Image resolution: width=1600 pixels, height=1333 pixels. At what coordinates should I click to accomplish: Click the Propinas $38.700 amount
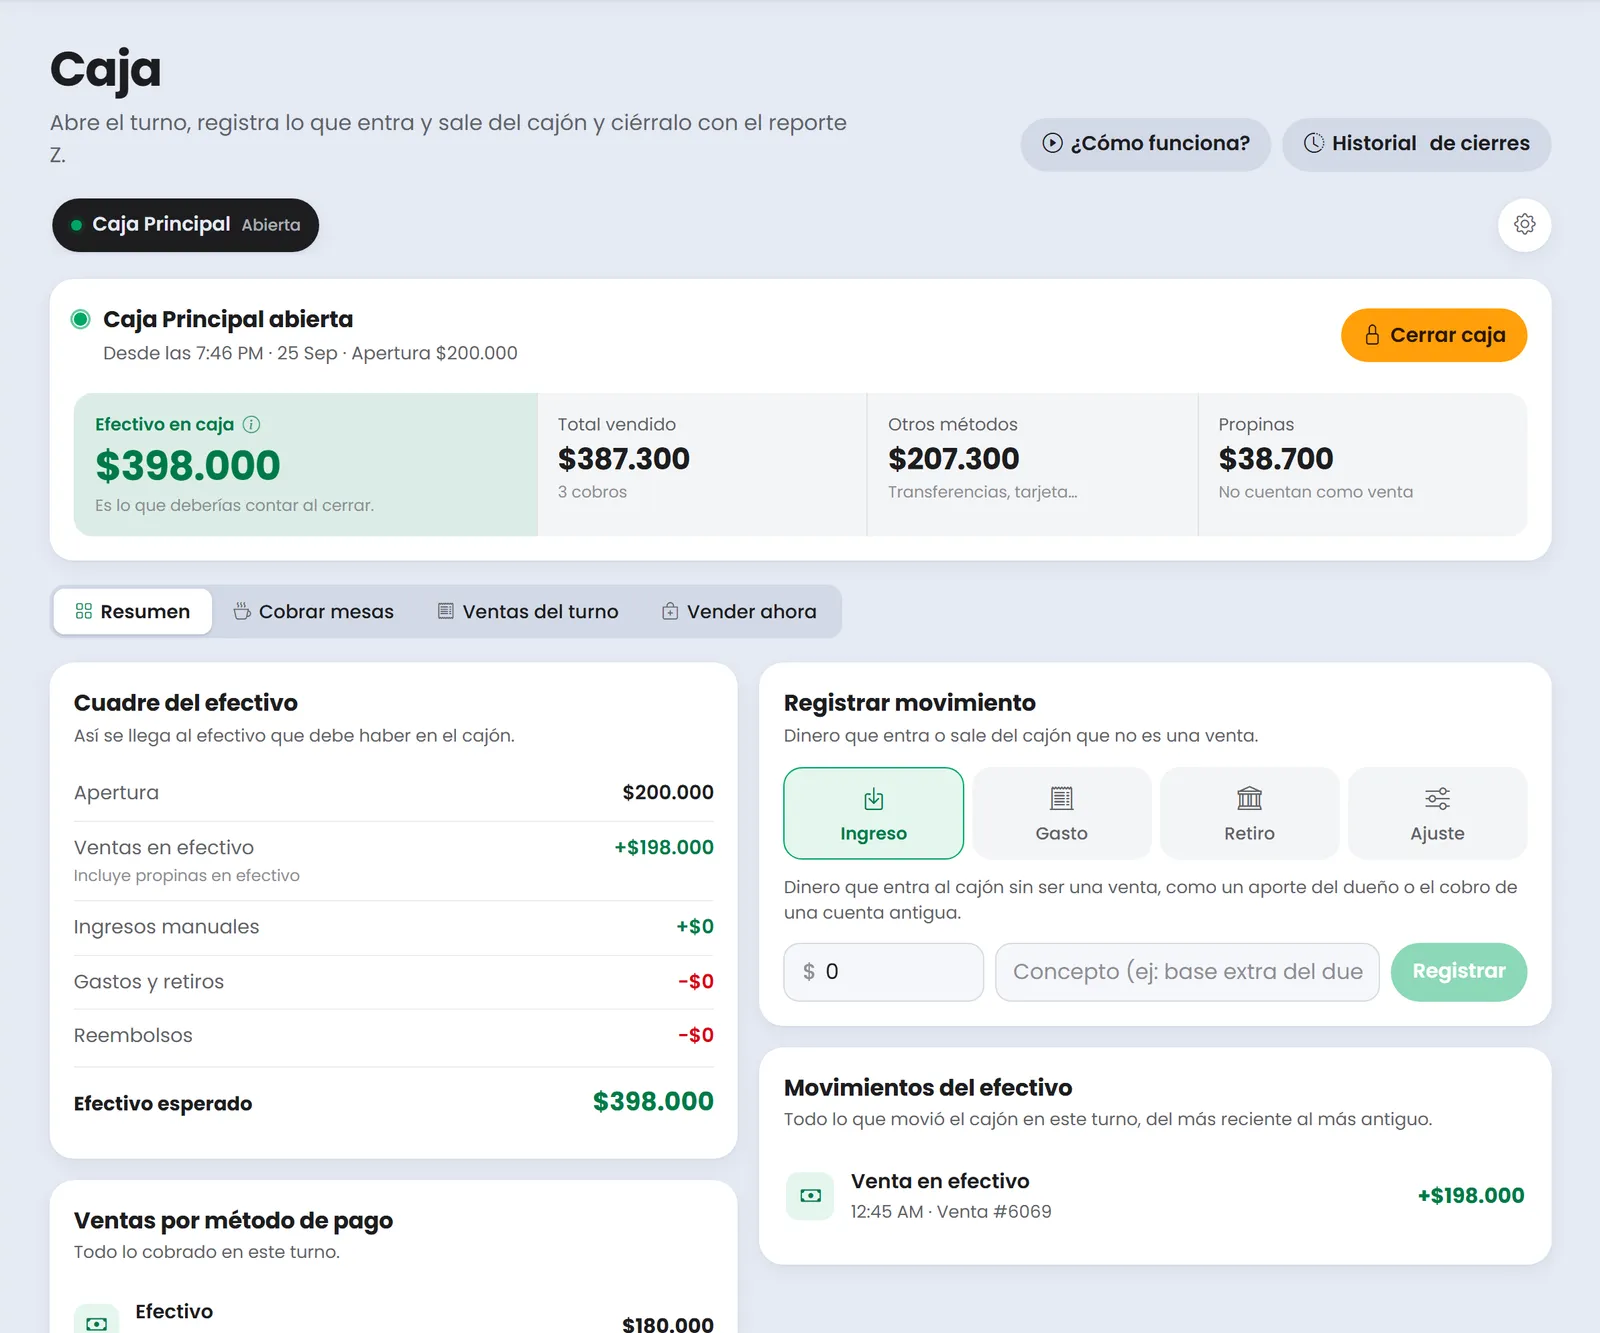click(1276, 459)
